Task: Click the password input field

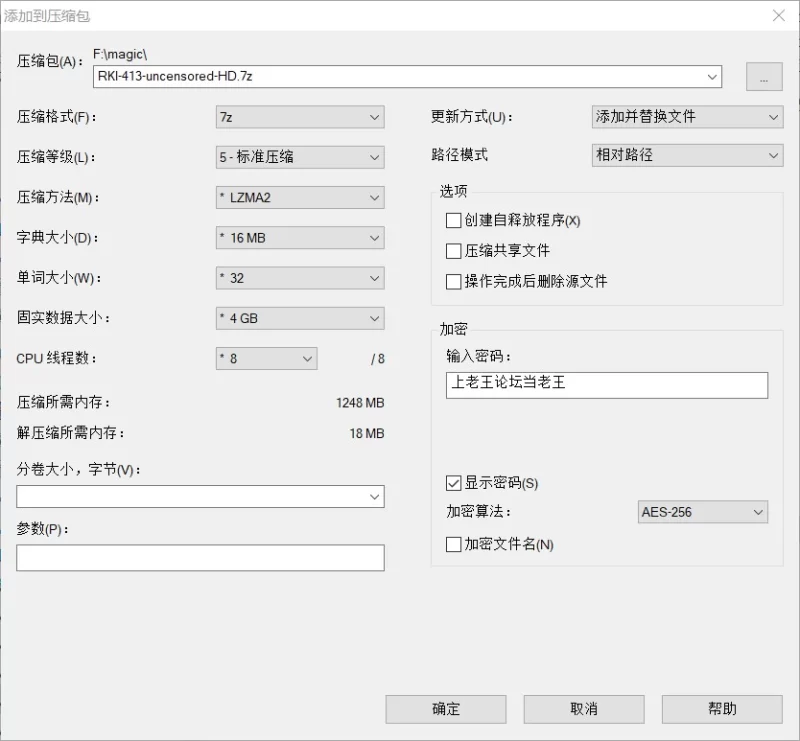Action: coord(607,385)
